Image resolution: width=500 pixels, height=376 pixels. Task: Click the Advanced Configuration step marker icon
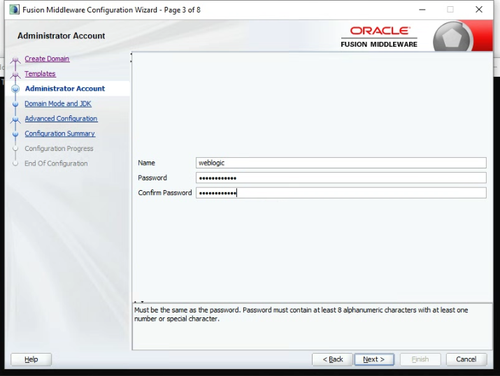pos(15,120)
